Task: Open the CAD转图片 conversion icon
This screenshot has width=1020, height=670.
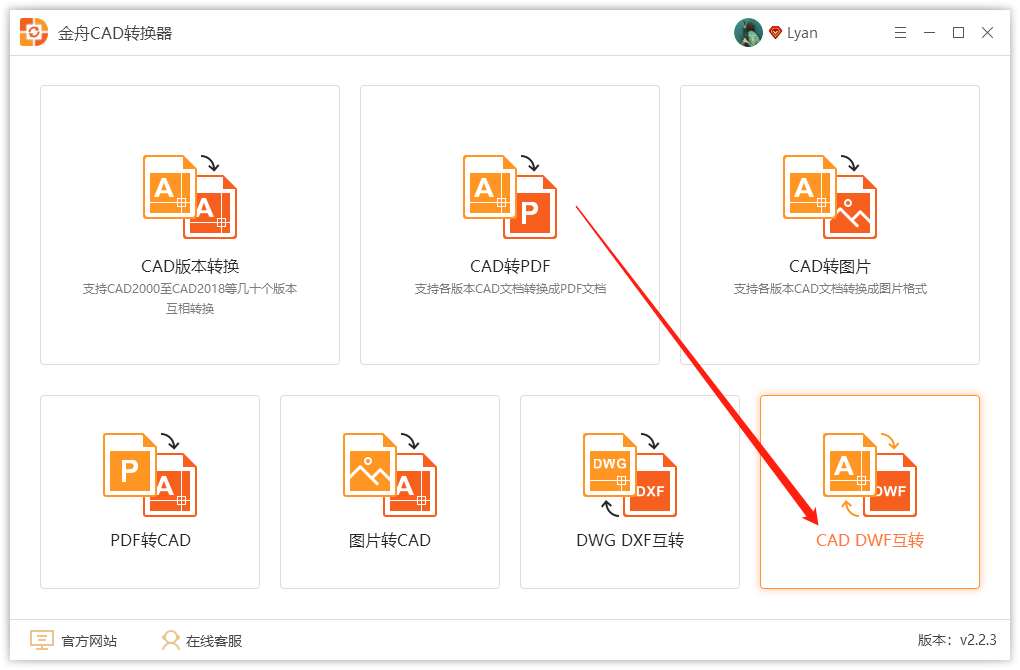Action: click(830, 197)
